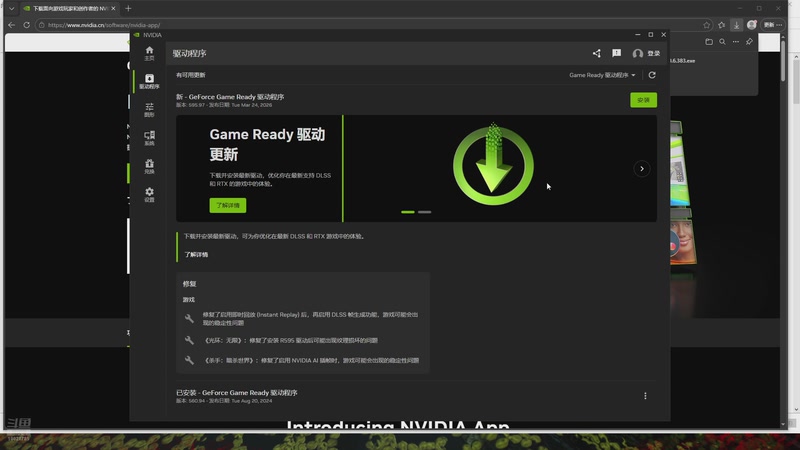Refresh the driver list with reload icon
800x450 pixels.
click(652, 75)
